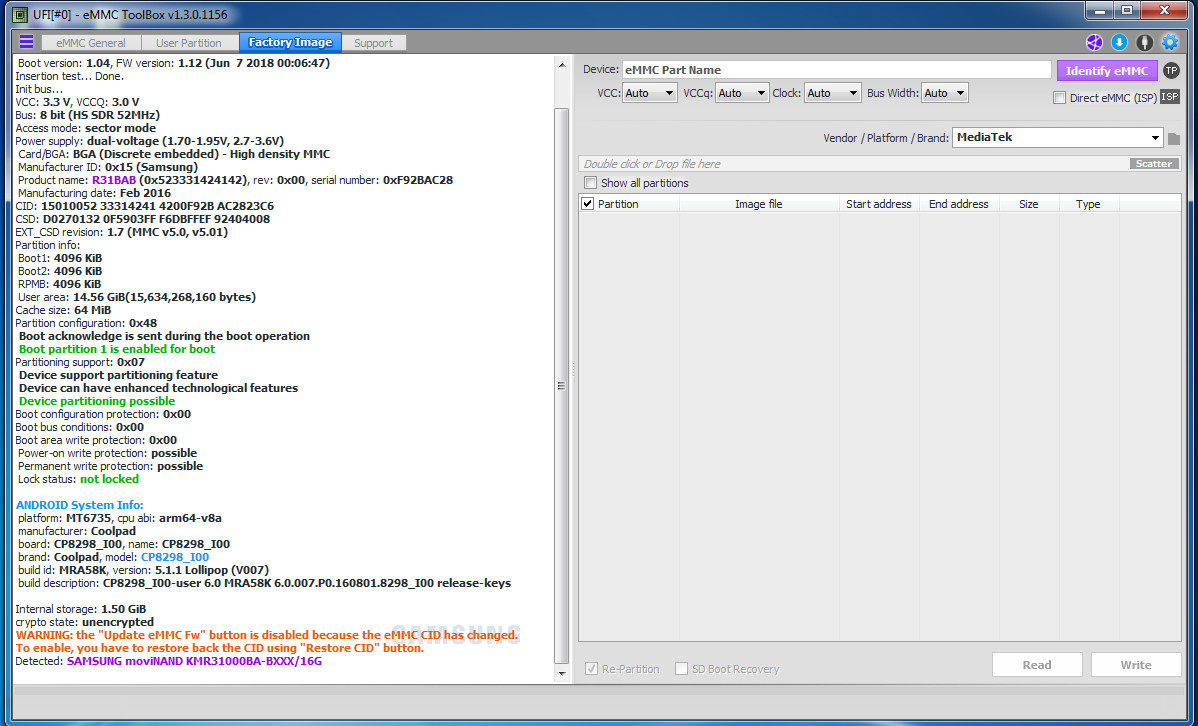Click the Scatter button

click(x=1154, y=164)
